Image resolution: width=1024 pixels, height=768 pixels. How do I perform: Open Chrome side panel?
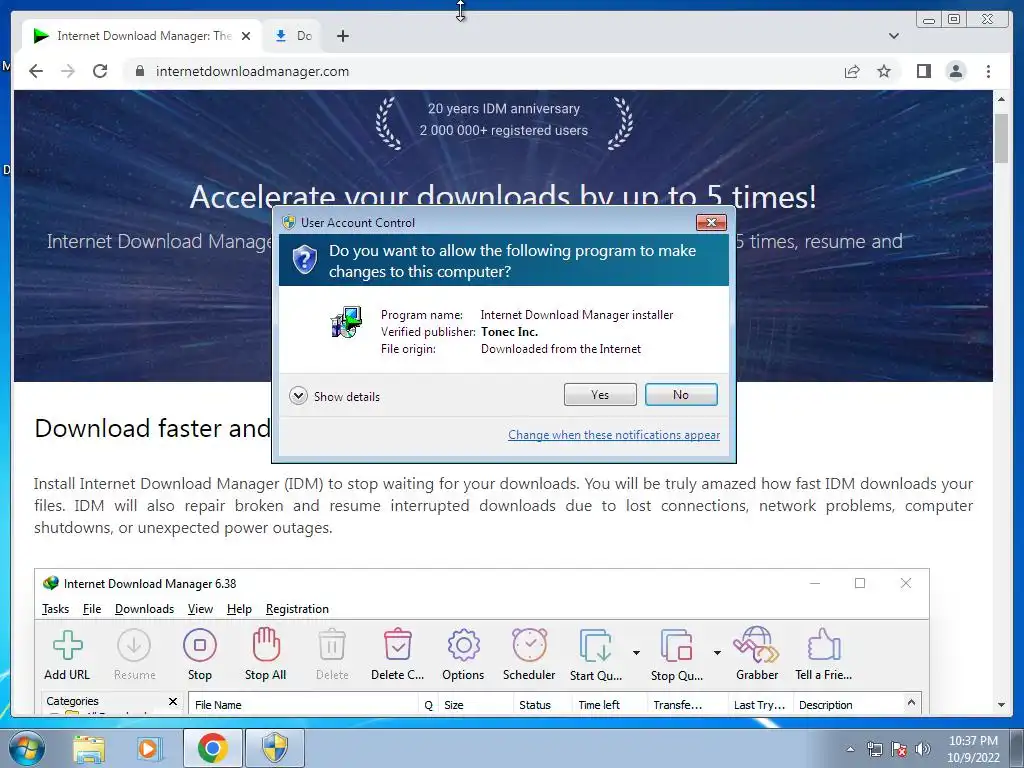point(923,71)
